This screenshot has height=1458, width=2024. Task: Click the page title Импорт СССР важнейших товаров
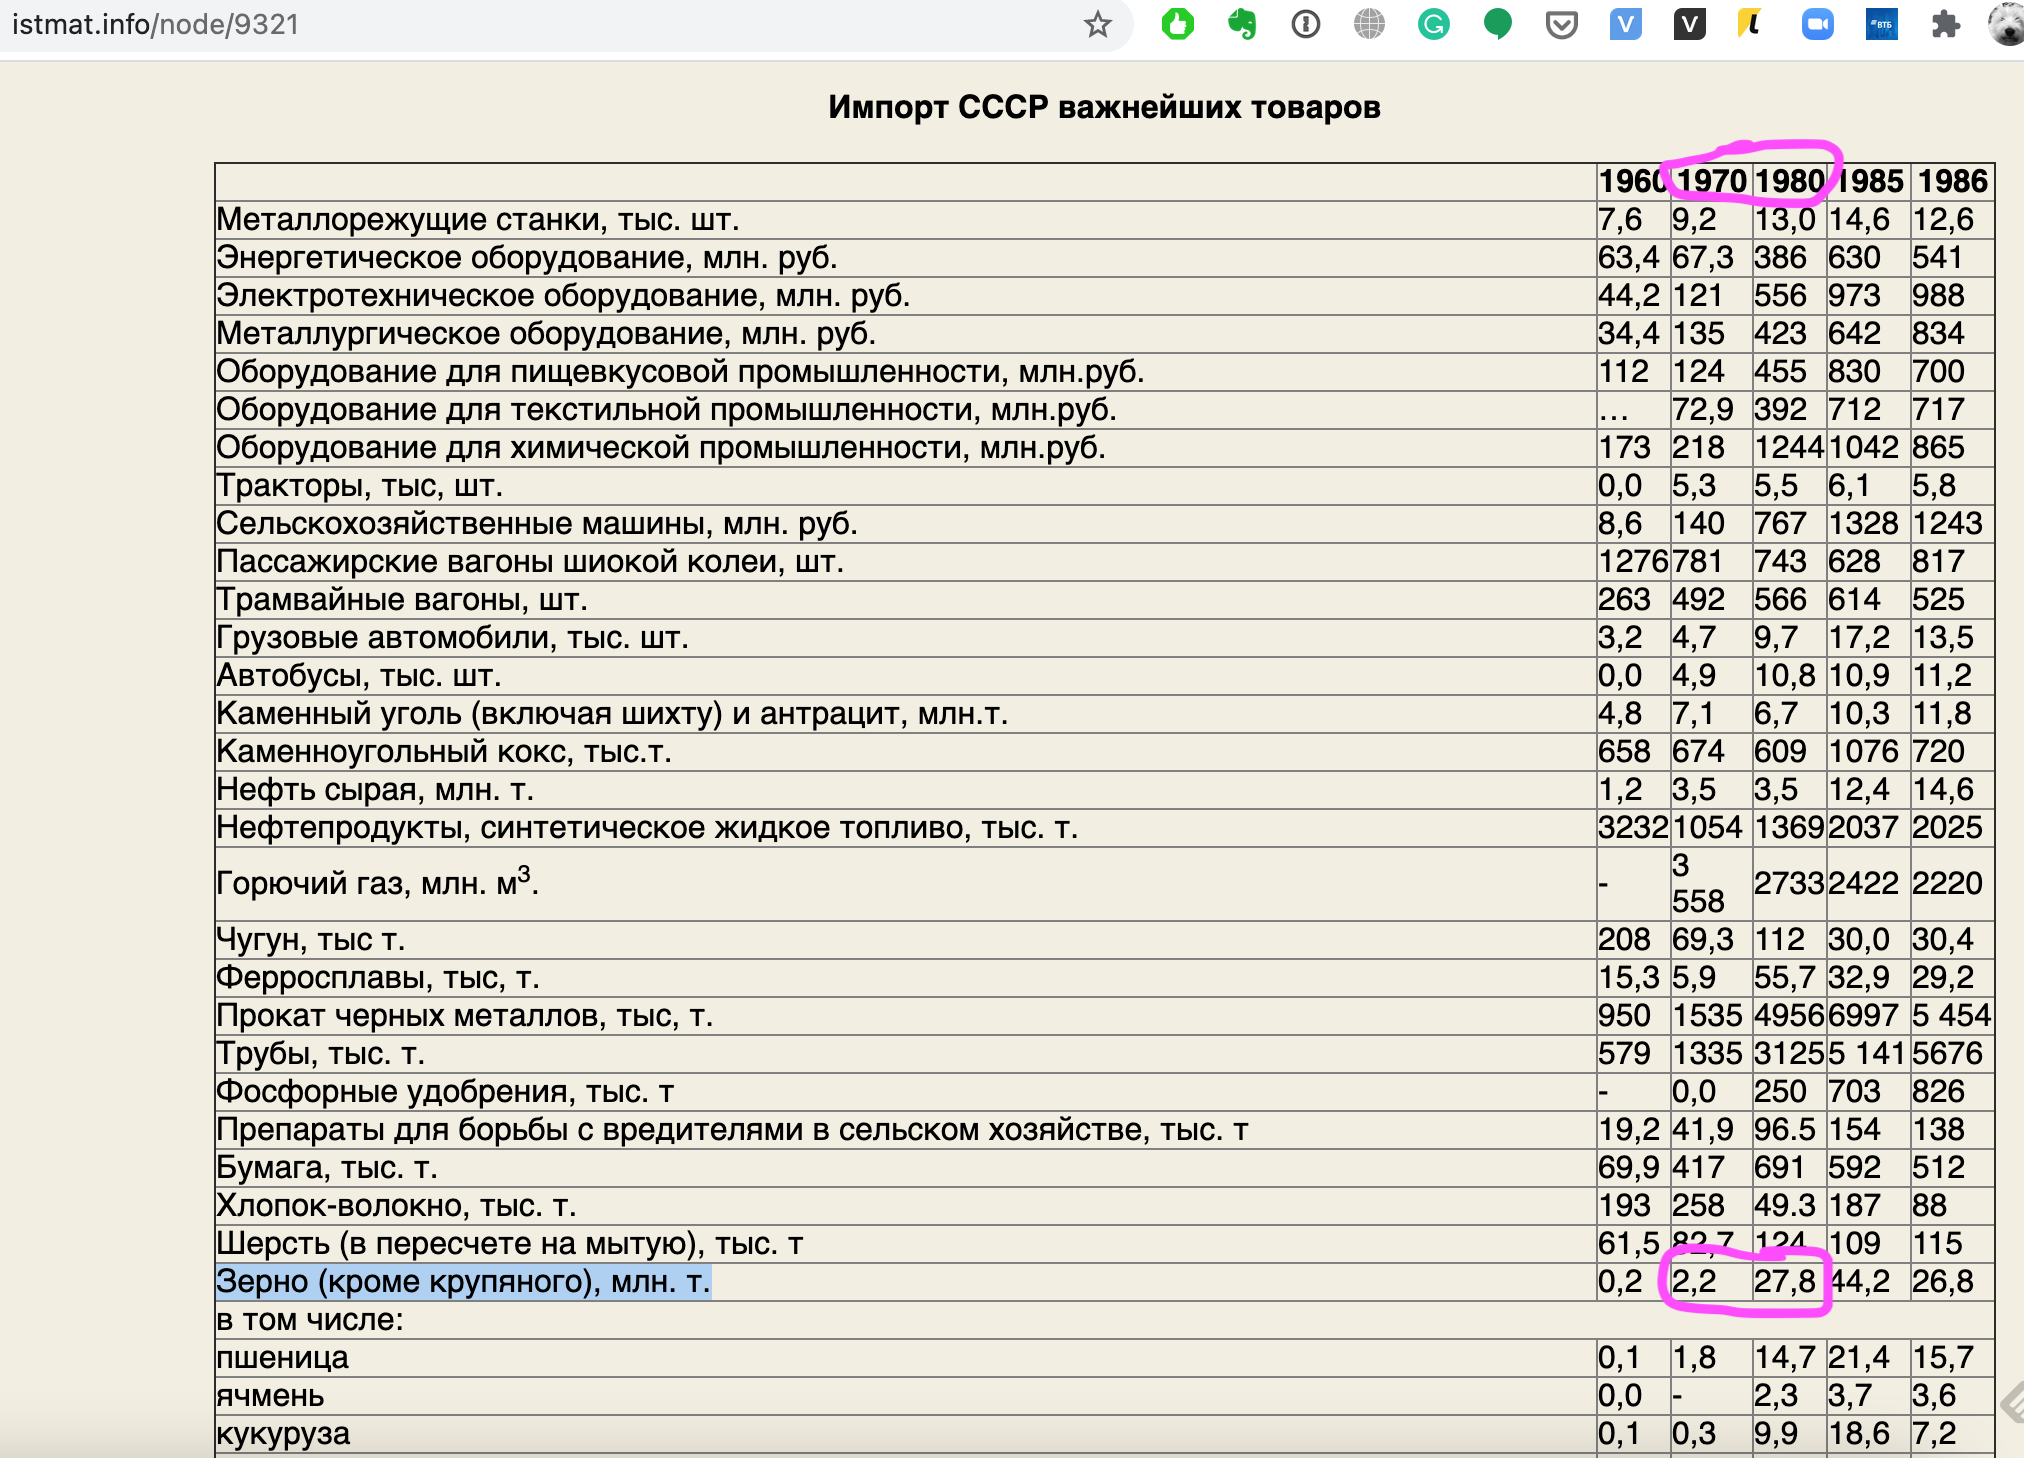click(1104, 107)
